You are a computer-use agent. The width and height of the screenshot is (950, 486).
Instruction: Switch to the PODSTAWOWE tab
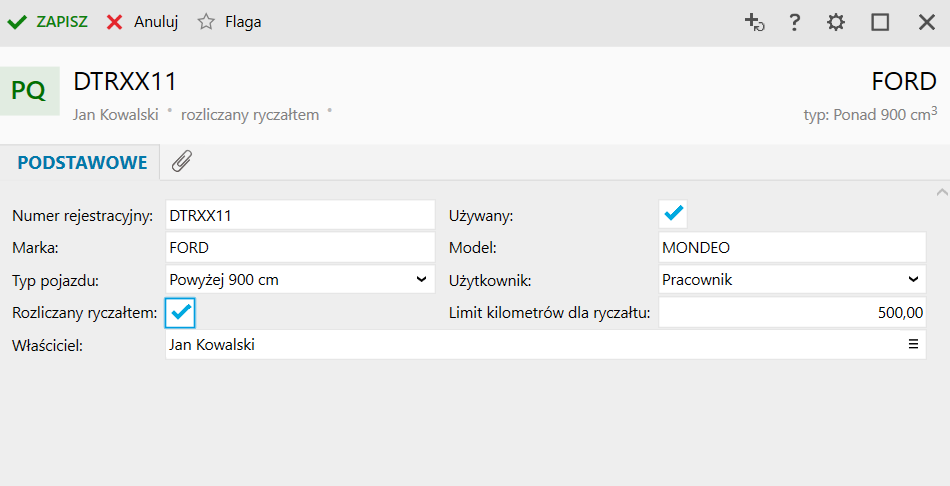tap(82, 162)
